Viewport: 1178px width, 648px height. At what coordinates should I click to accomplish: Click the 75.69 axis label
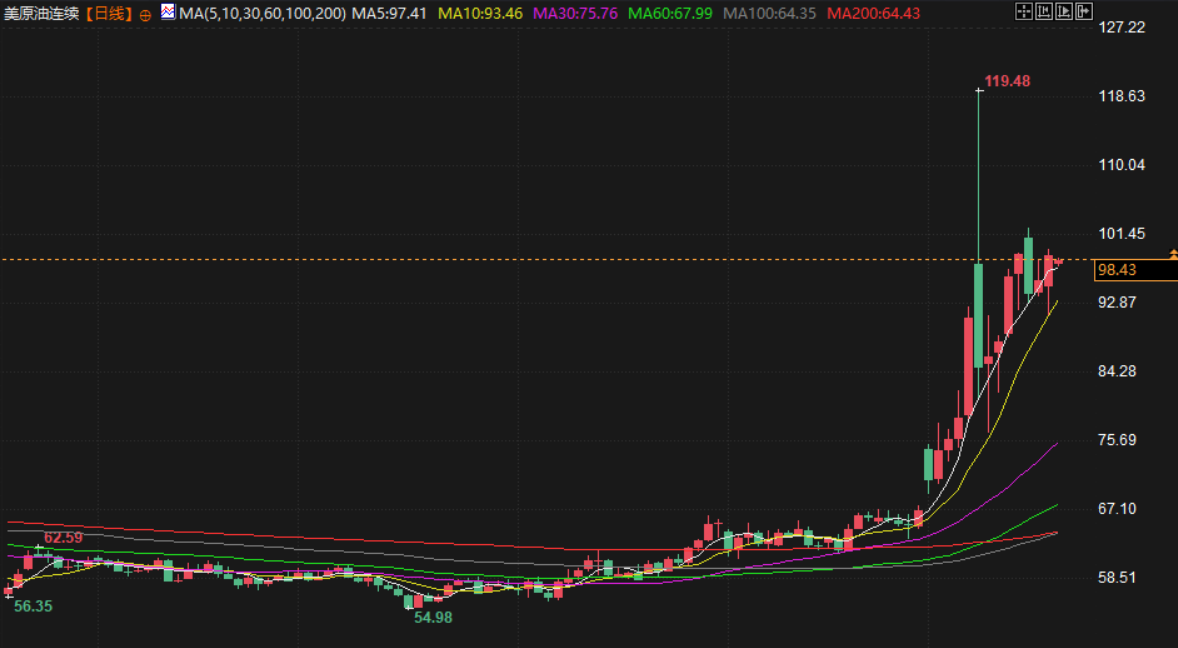(x=1117, y=440)
